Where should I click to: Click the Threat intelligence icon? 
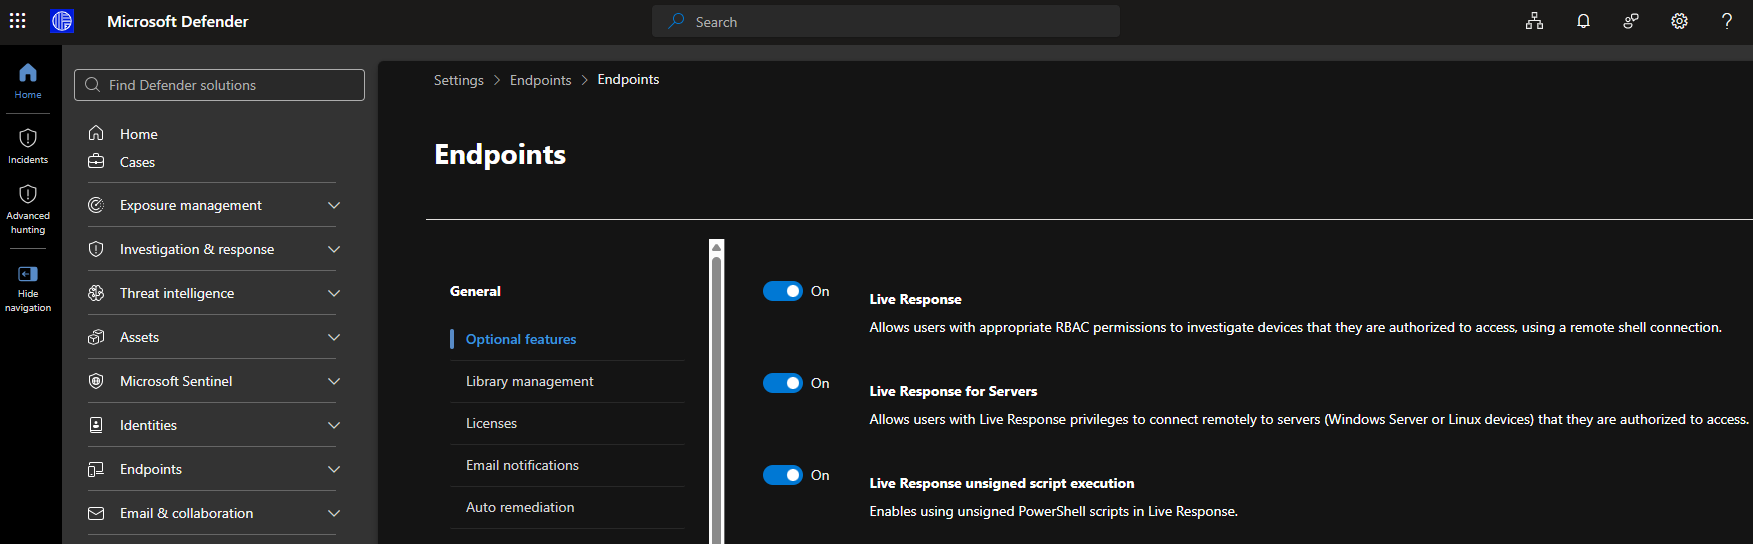(96, 293)
